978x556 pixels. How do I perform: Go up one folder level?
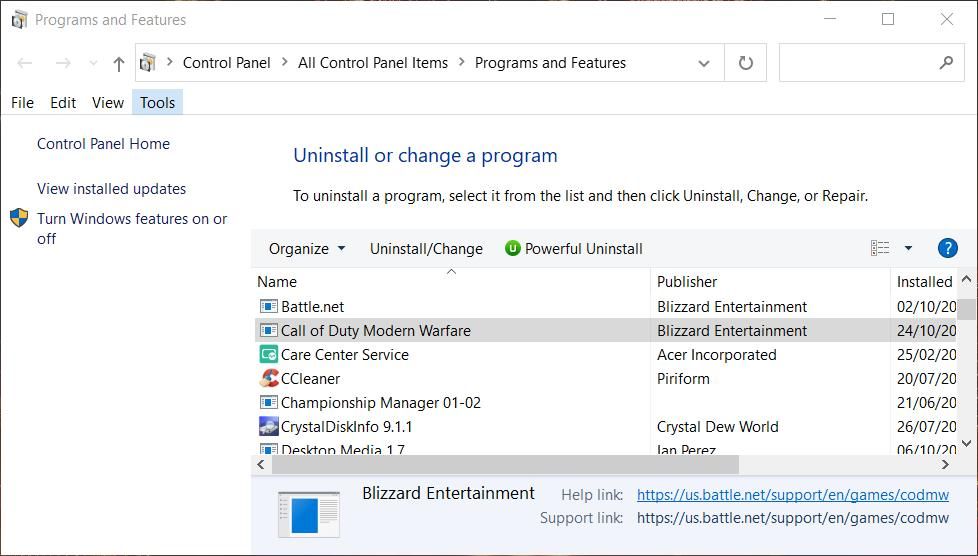[119, 63]
